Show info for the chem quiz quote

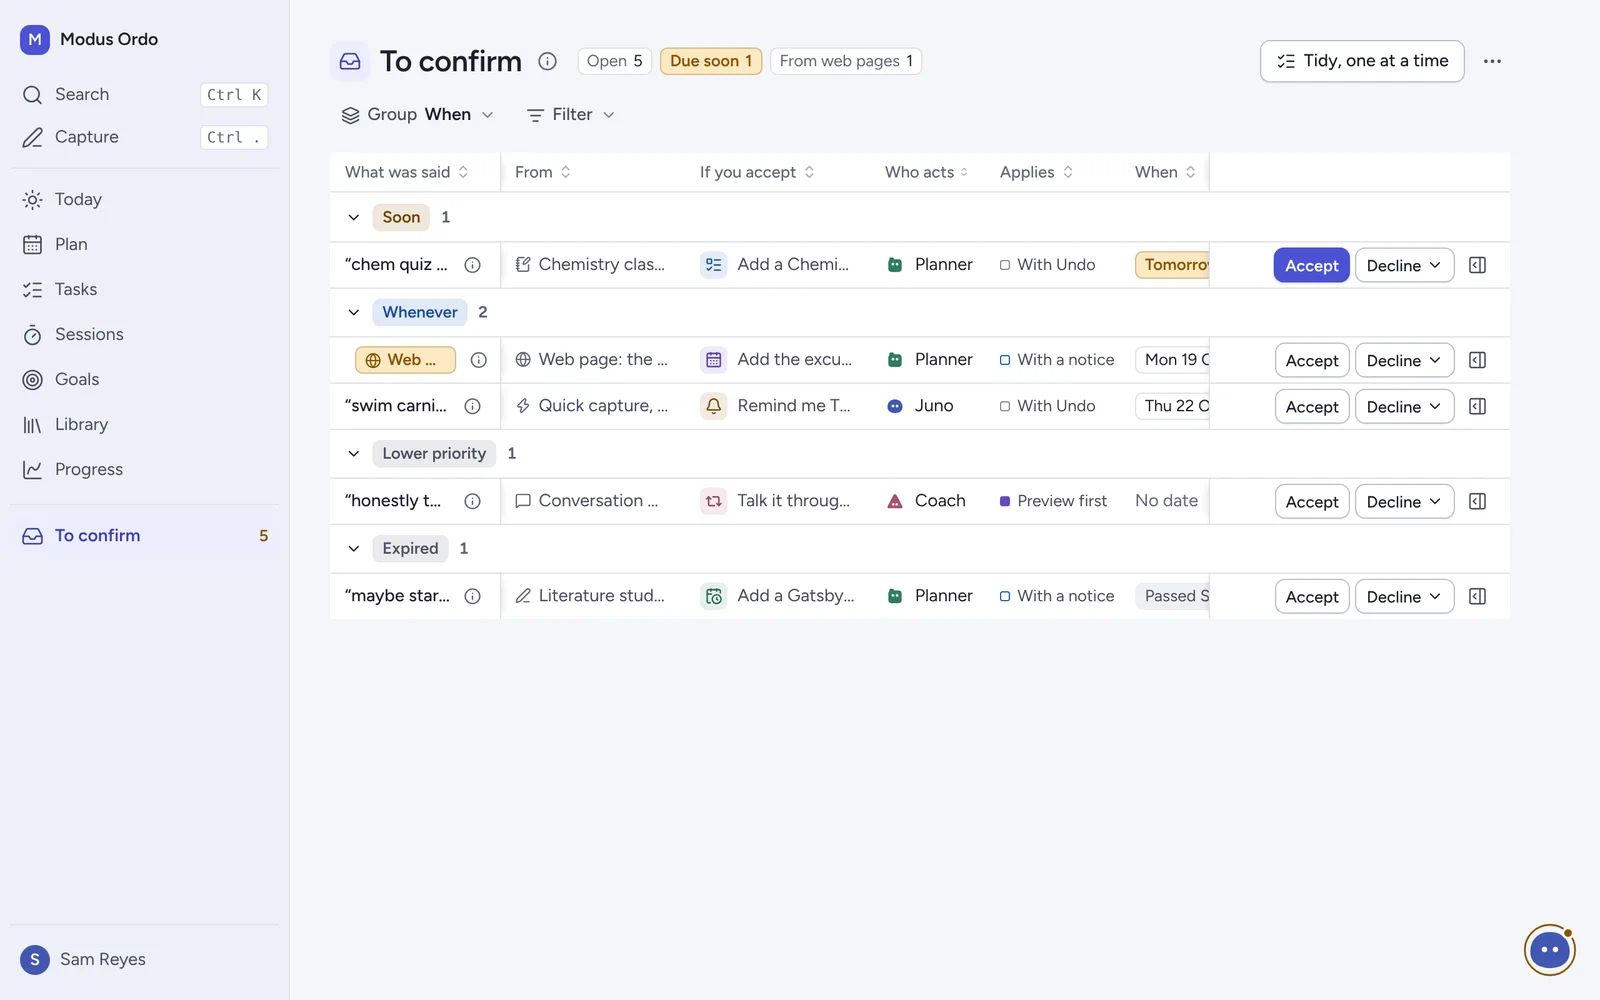pyautogui.click(x=473, y=265)
